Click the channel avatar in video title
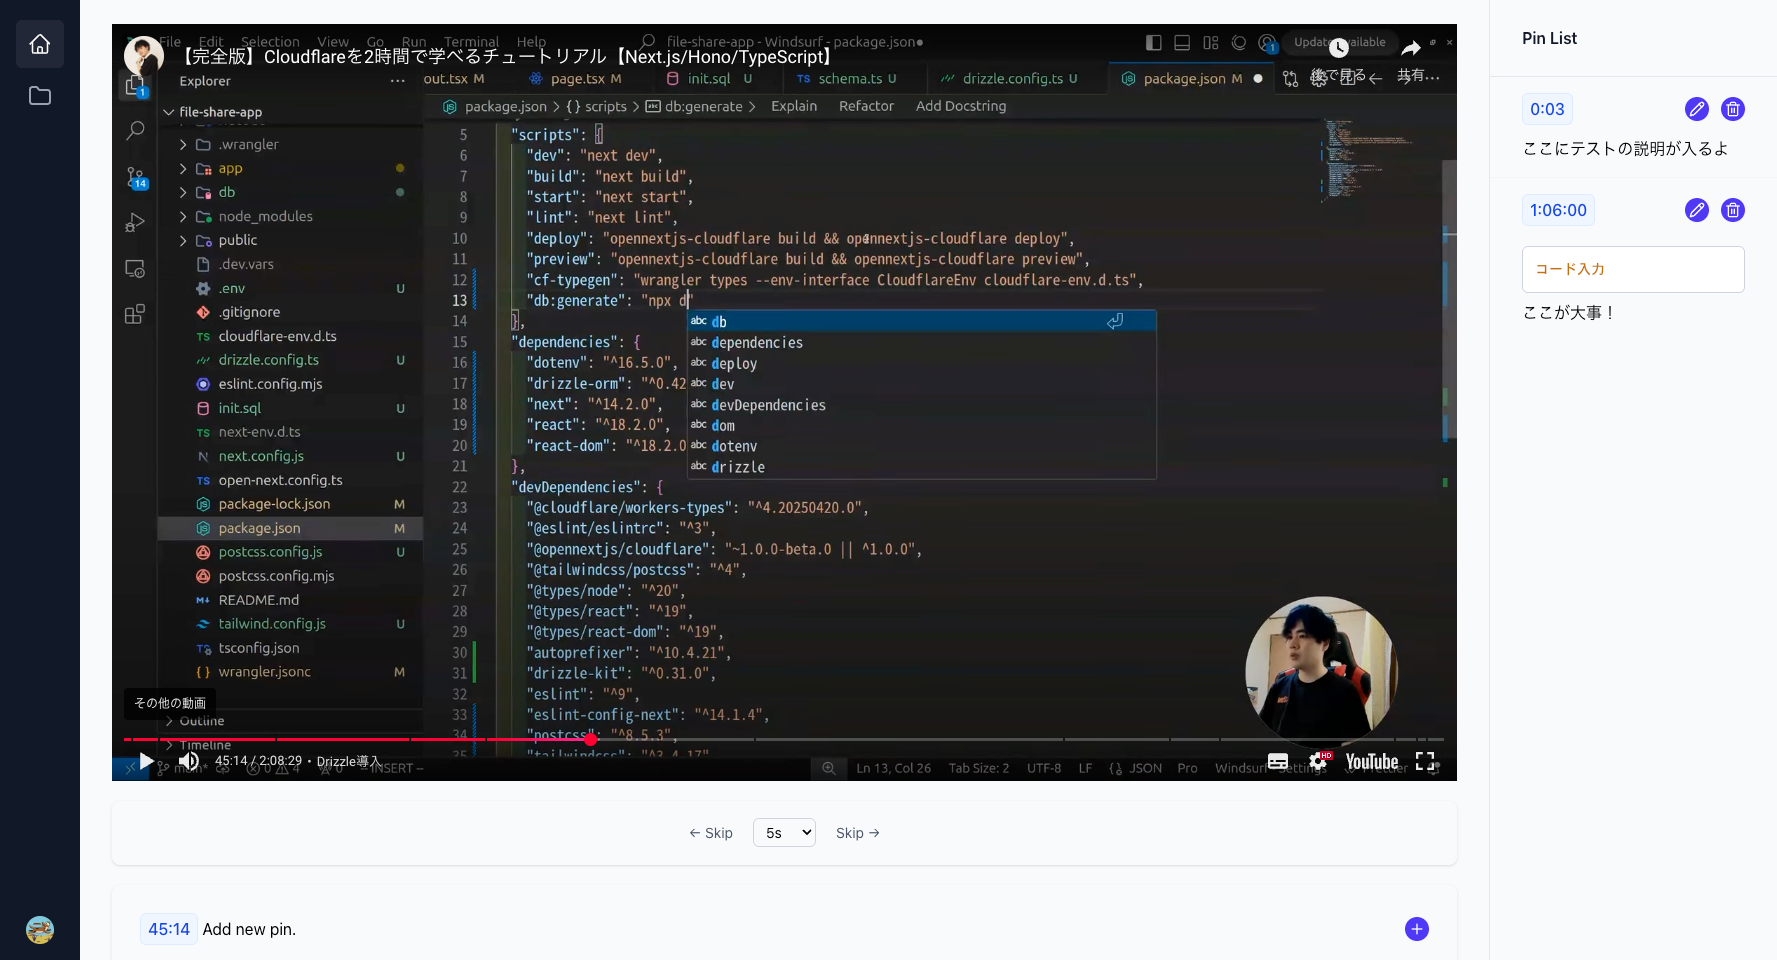This screenshot has width=1777, height=960. [144, 56]
